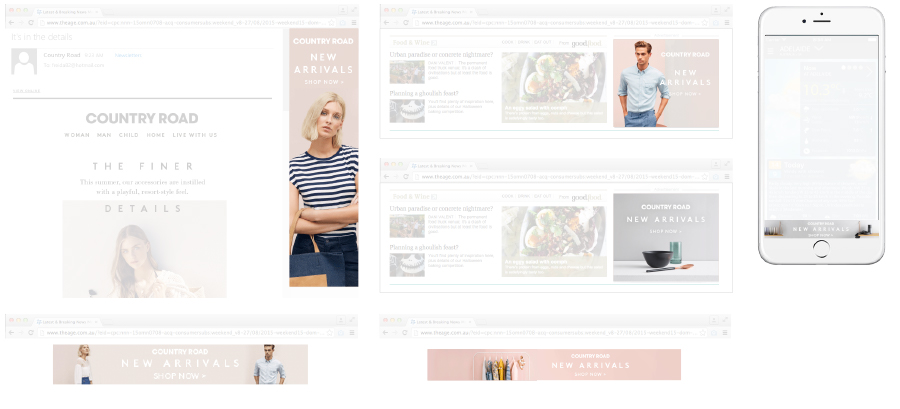The height and width of the screenshot is (409, 900).
Task: Tap the New Arrivals banner ad on the phone
Action: point(821,229)
